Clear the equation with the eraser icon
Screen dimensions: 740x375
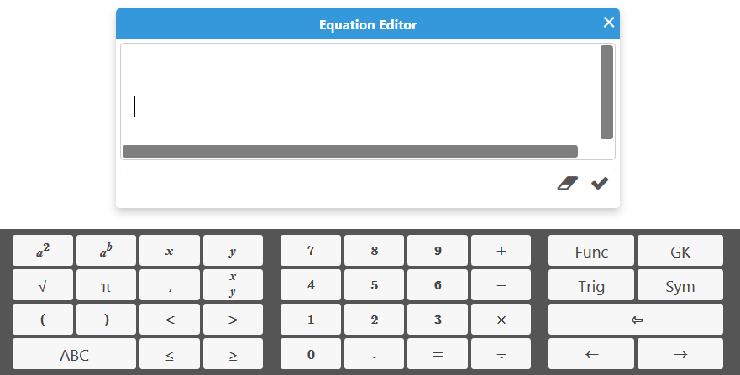pyautogui.click(x=567, y=183)
